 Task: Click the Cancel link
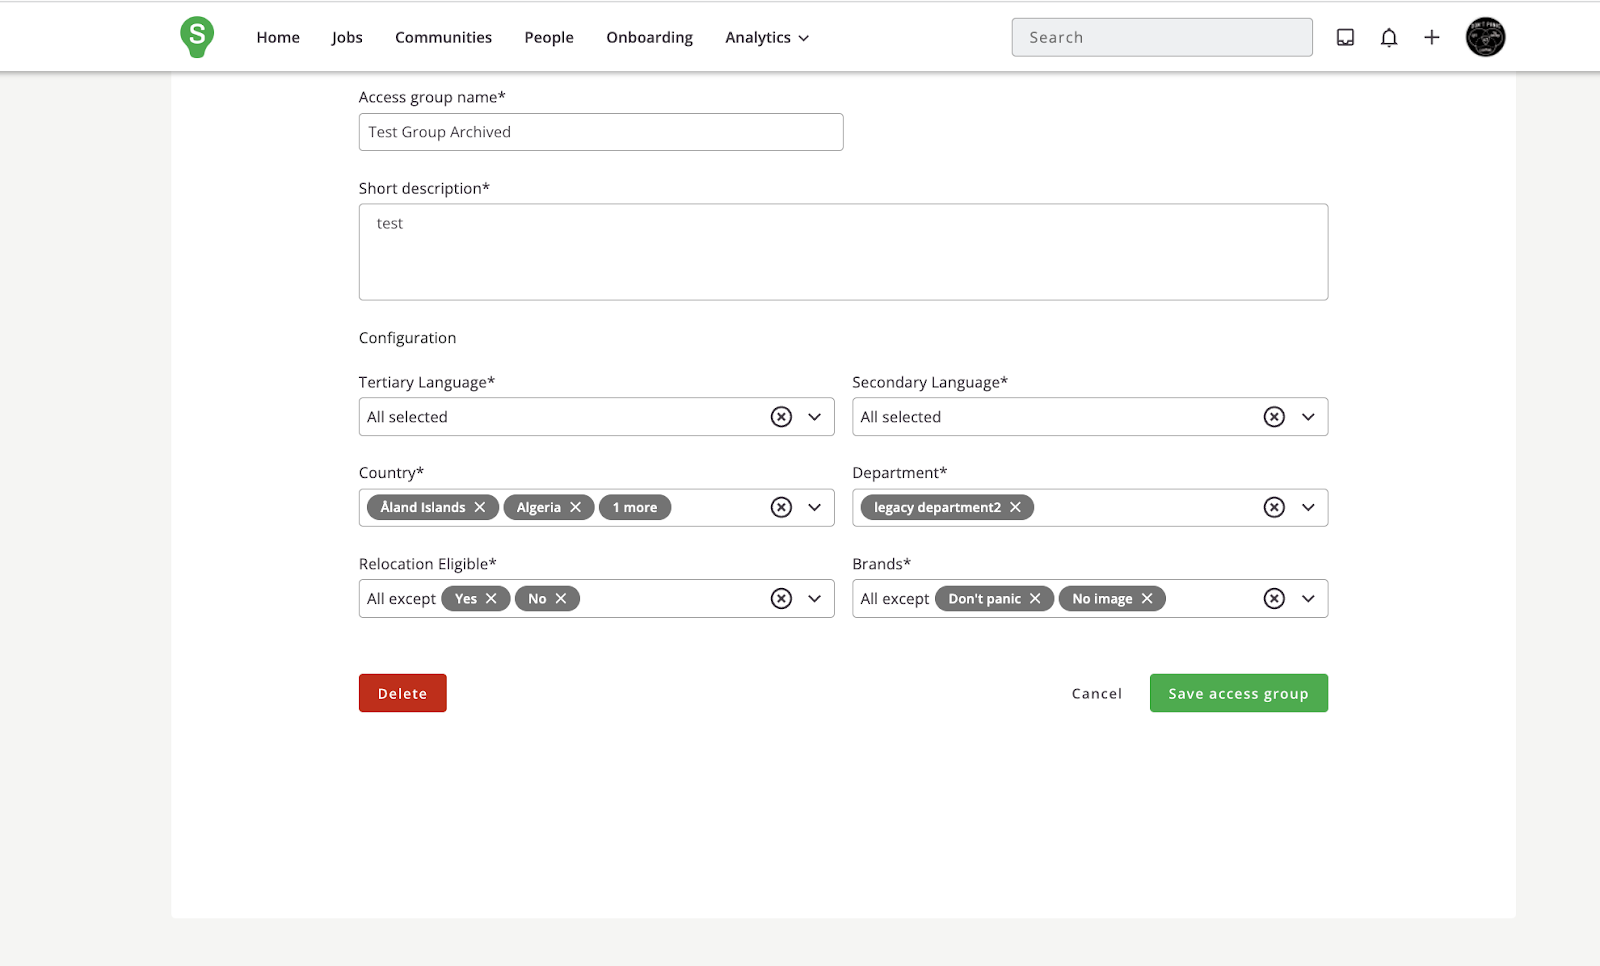coord(1096,693)
